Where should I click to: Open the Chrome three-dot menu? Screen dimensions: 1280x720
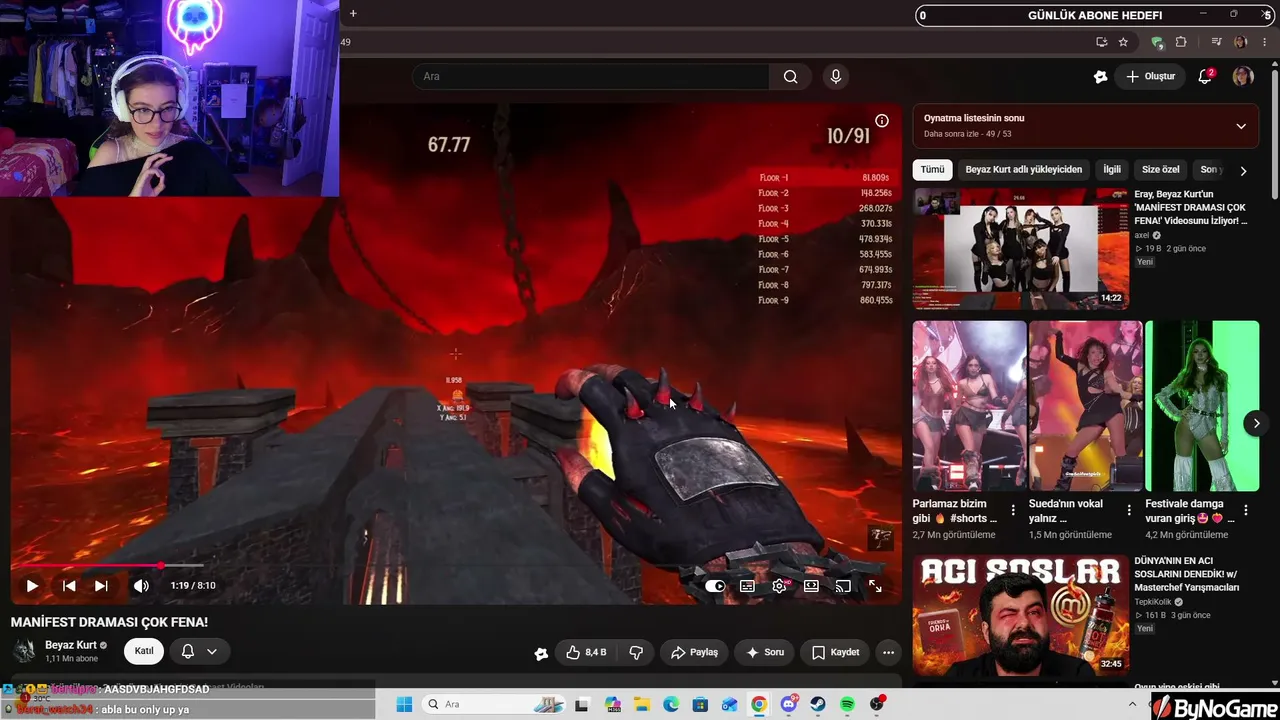click(1264, 42)
